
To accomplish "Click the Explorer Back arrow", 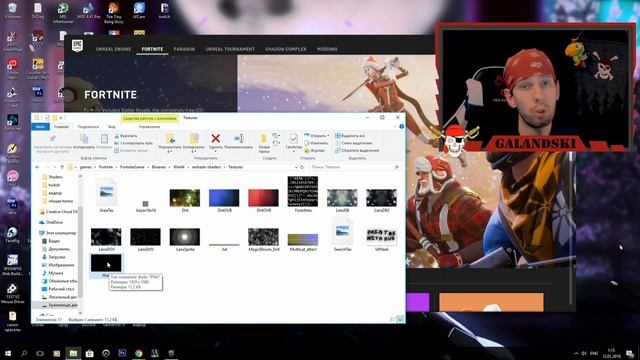I will [x=38, y=167].
